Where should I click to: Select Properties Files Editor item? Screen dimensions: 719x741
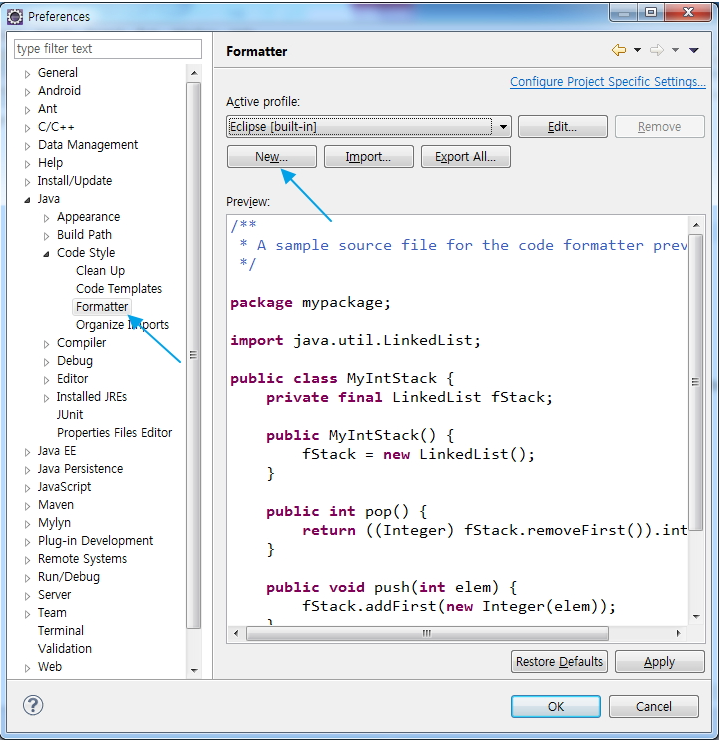(x=114, y=432)
